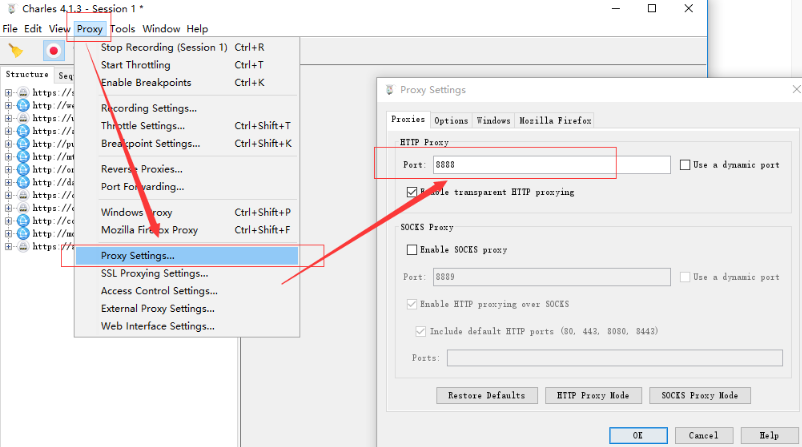Click the Charles icon in the title bar
Image resolution: width=802 pixels, height=447 pixels.
coord(12,9)
